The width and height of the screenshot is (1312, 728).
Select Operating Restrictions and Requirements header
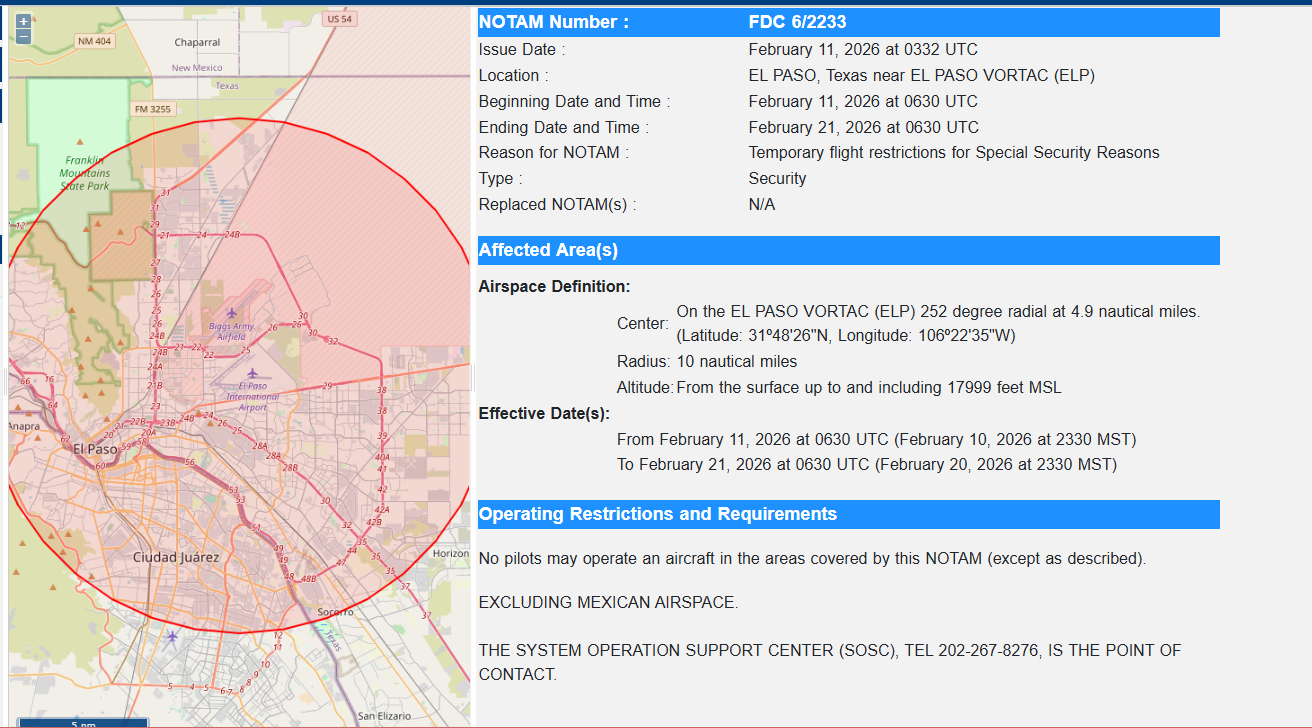point(657,514)
